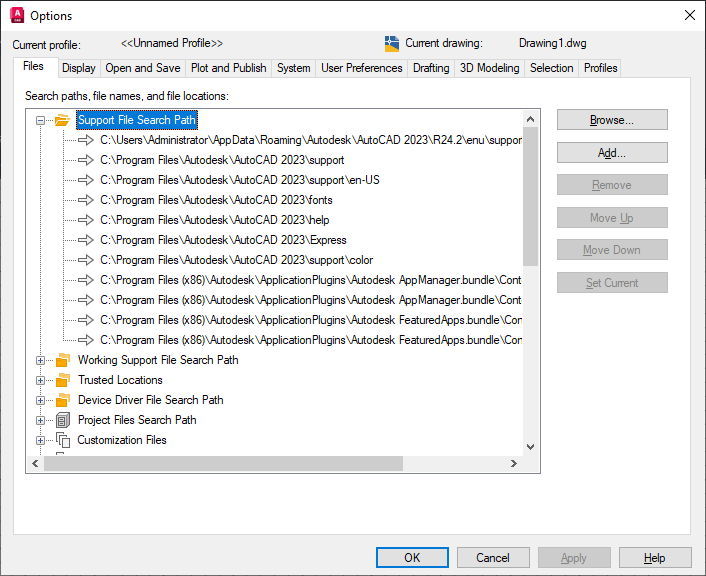
Task: Go to Plot and Publish tab
Action: click(228, 68)
